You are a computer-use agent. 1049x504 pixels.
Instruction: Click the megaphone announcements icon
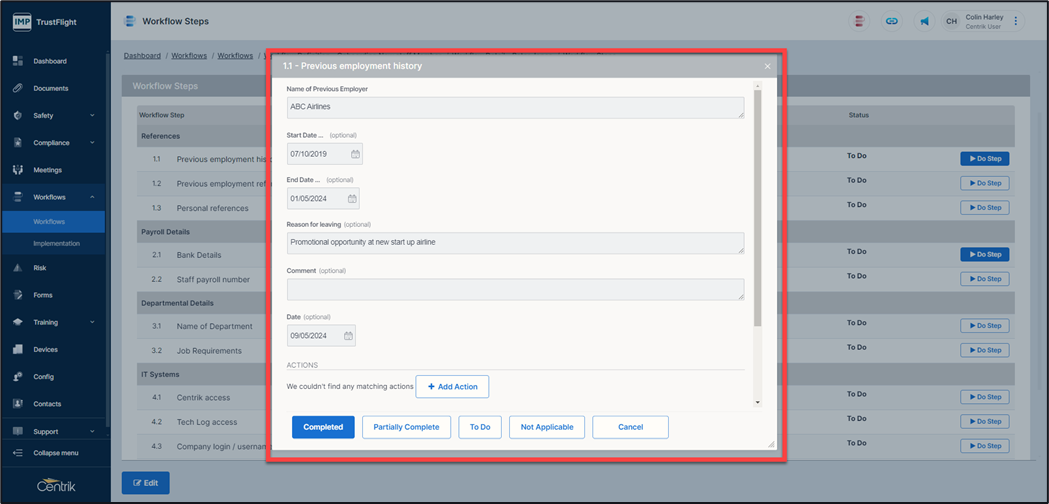(924, 21)
